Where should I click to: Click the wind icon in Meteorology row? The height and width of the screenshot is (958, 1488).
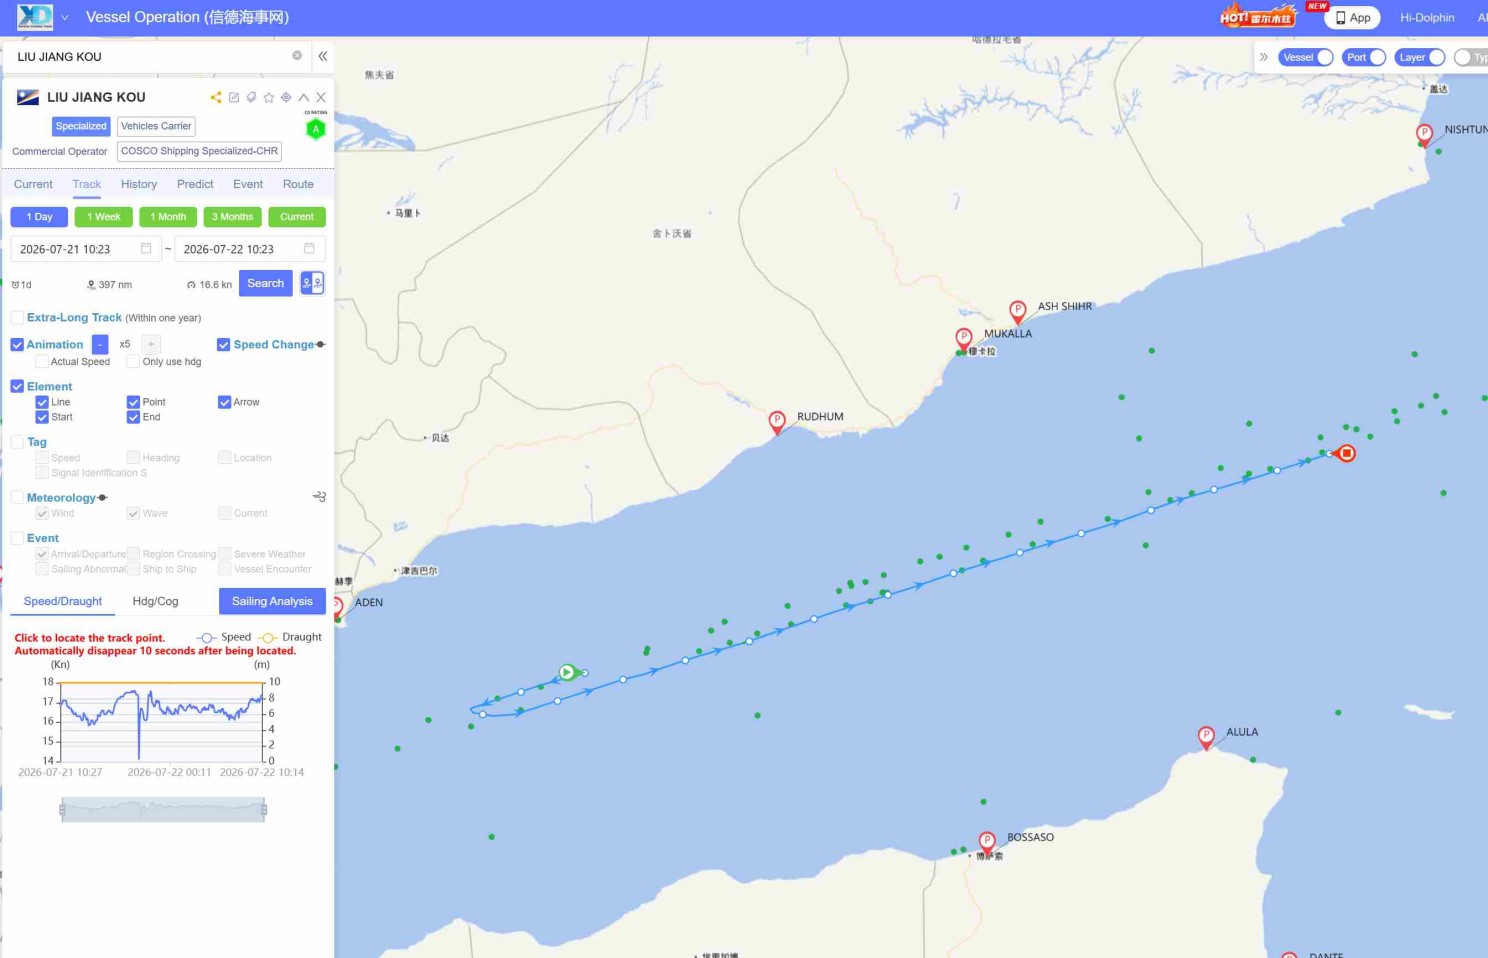[319, 496]
